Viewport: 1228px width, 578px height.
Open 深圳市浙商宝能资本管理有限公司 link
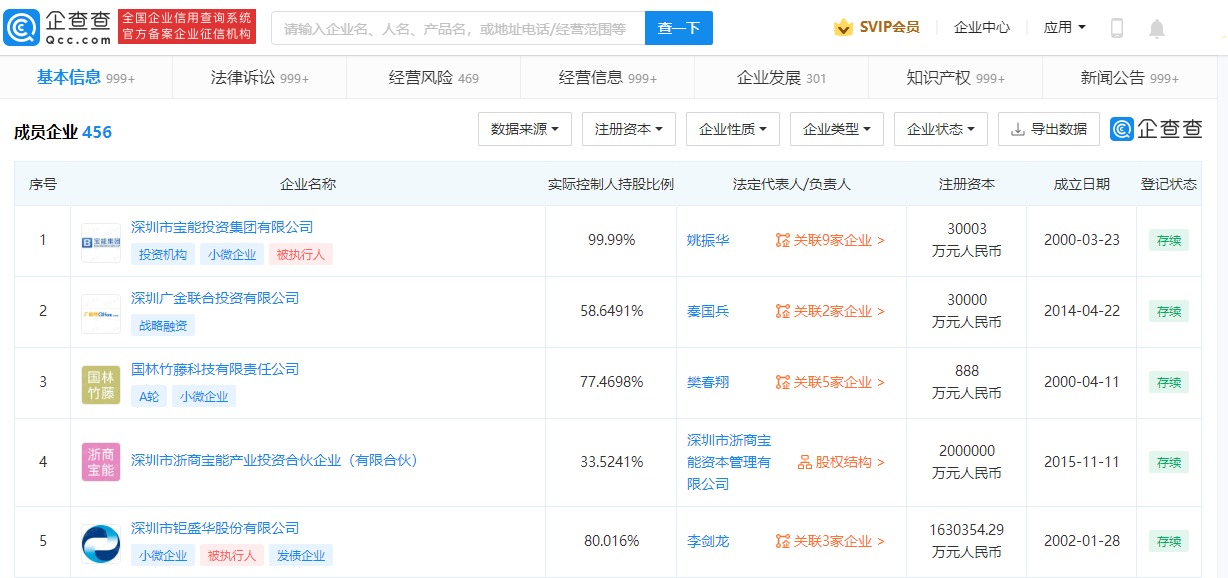pos(729,462)
